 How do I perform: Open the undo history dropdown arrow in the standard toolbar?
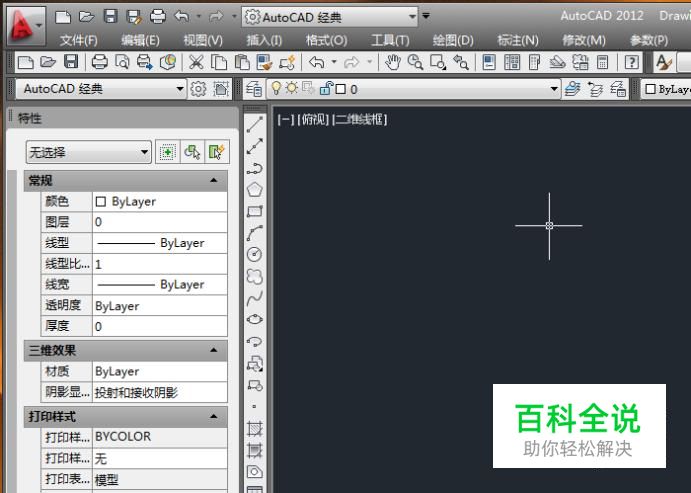coord(334,62)
